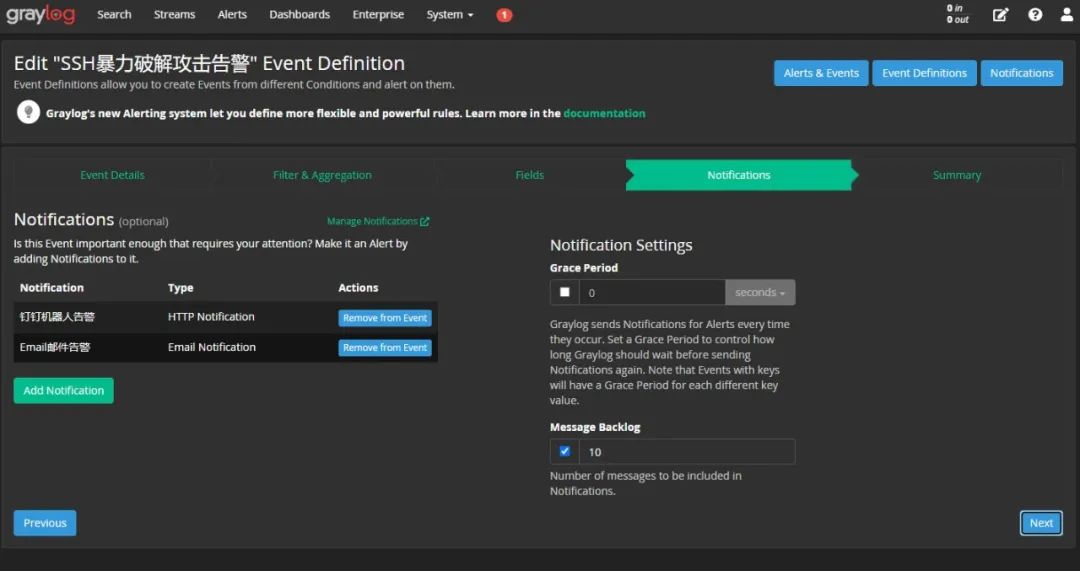
Task: Open the seconds unit dropdown
Action: click(x=760, y=292)
